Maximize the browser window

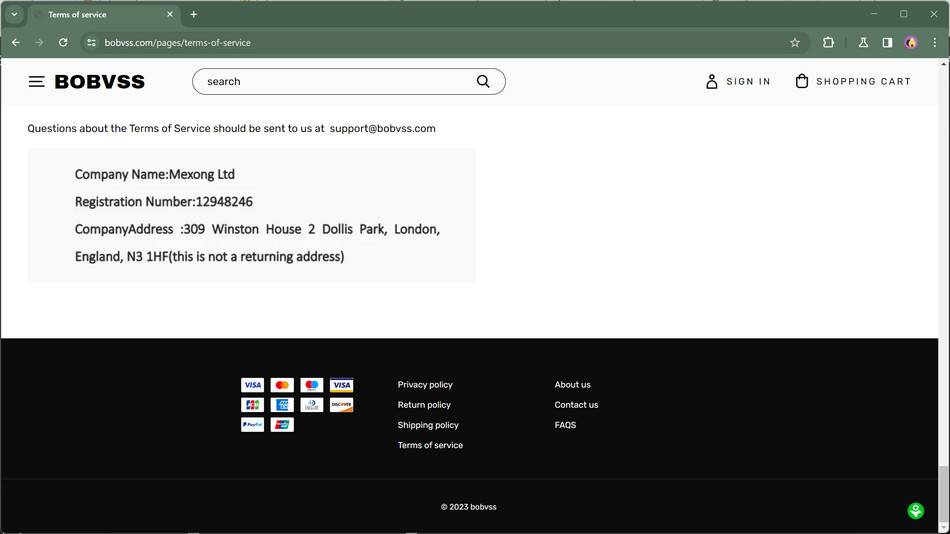click(903, 14)
